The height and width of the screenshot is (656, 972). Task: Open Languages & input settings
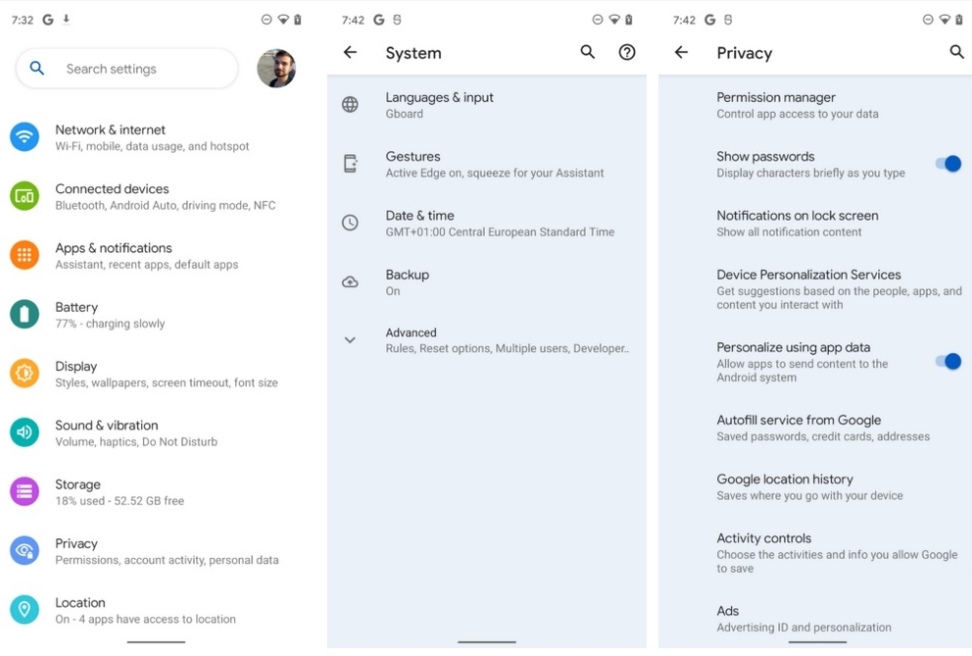487,105
